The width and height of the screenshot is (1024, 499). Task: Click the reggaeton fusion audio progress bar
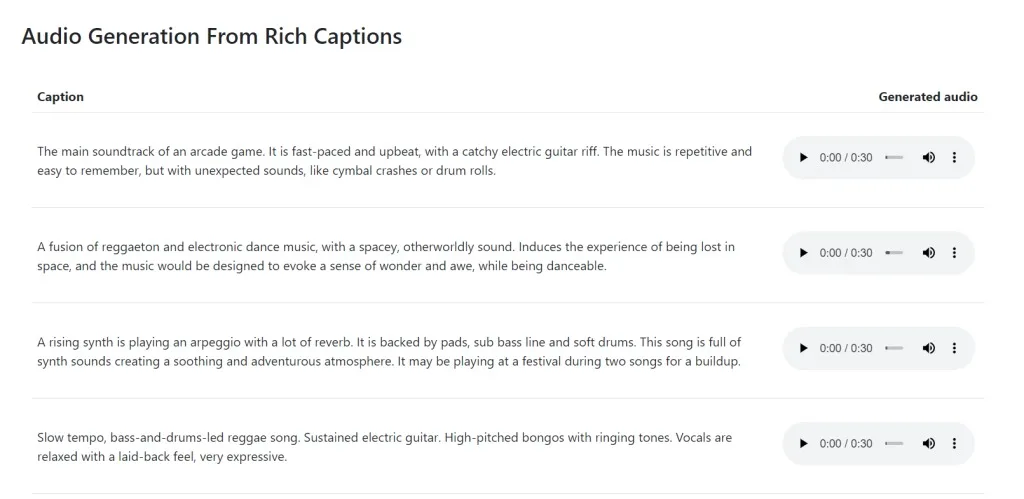(x=894, y=253)
